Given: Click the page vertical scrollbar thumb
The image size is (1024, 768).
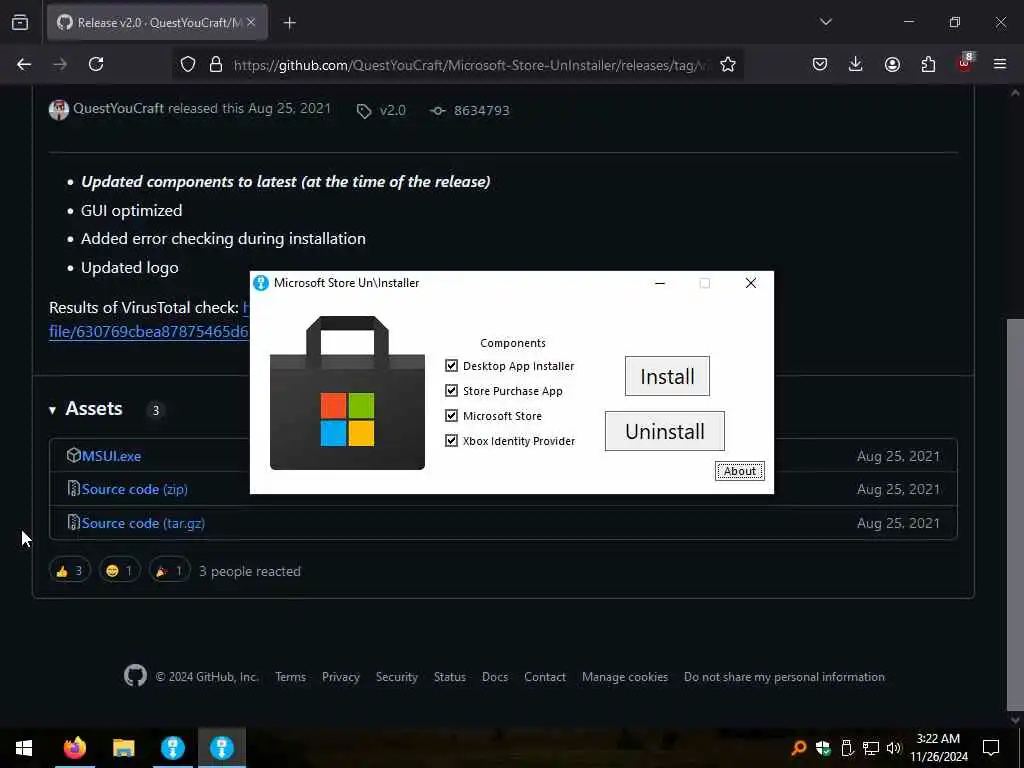Looking at the screenshot, I should tap(1015, 516).
